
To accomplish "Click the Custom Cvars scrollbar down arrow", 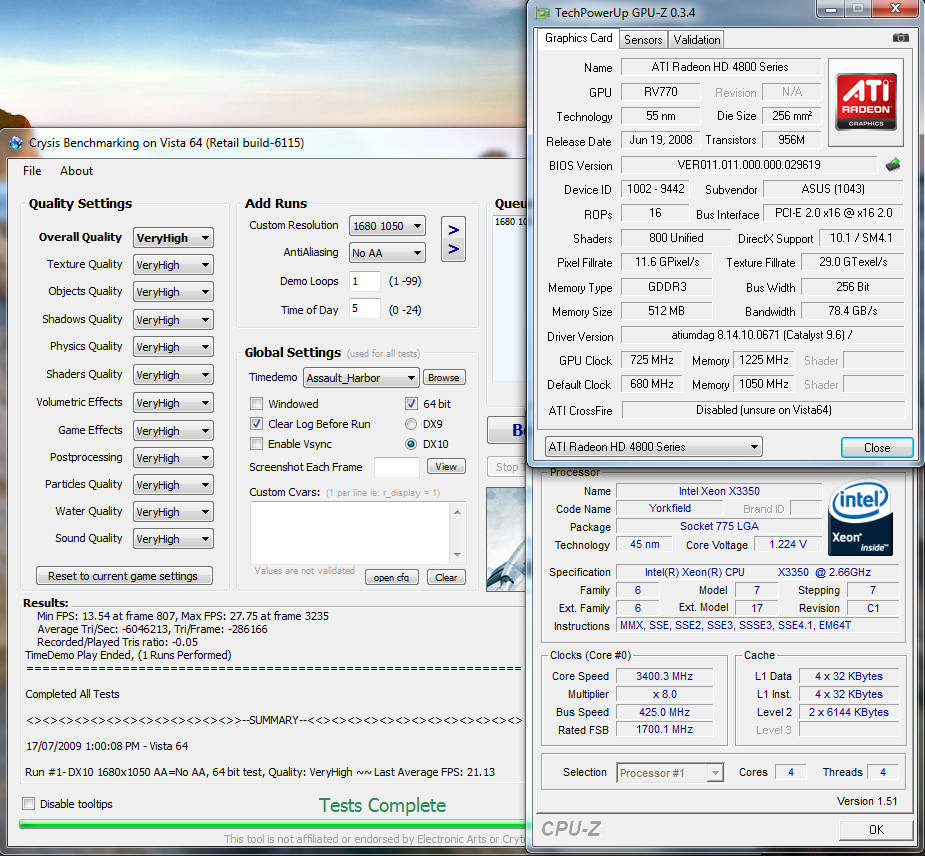I will (x=457, y=555).
